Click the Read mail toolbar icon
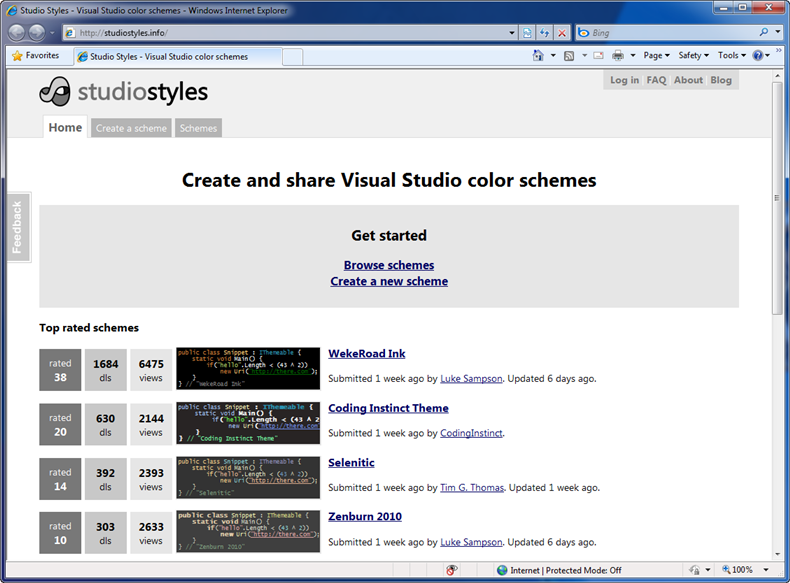Viewport: 790px width, 583px height. [599, 55]
